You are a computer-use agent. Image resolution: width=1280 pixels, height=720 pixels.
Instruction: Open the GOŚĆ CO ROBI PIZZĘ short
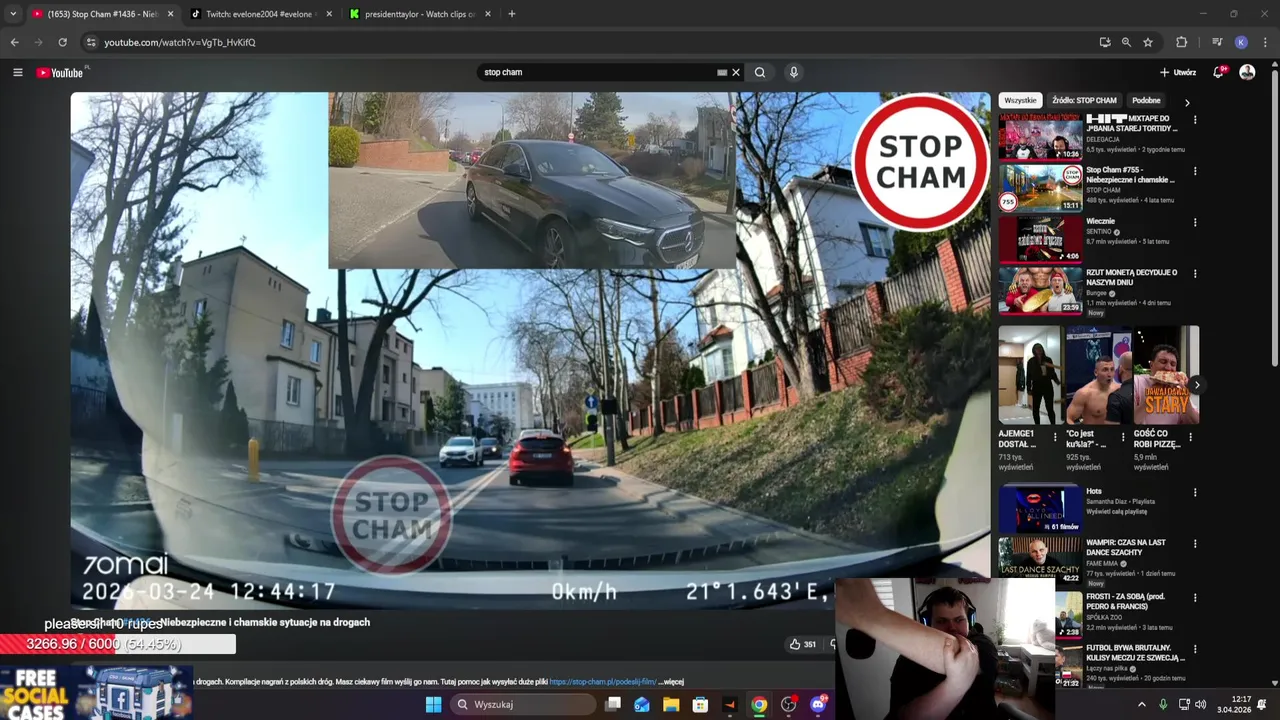1166,375
